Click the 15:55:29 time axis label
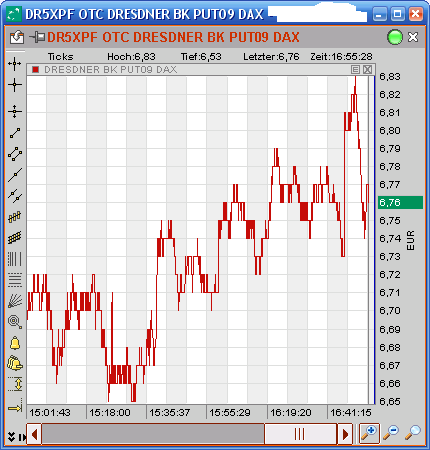This screenshot has width=430, height=450. coord(230,413)
